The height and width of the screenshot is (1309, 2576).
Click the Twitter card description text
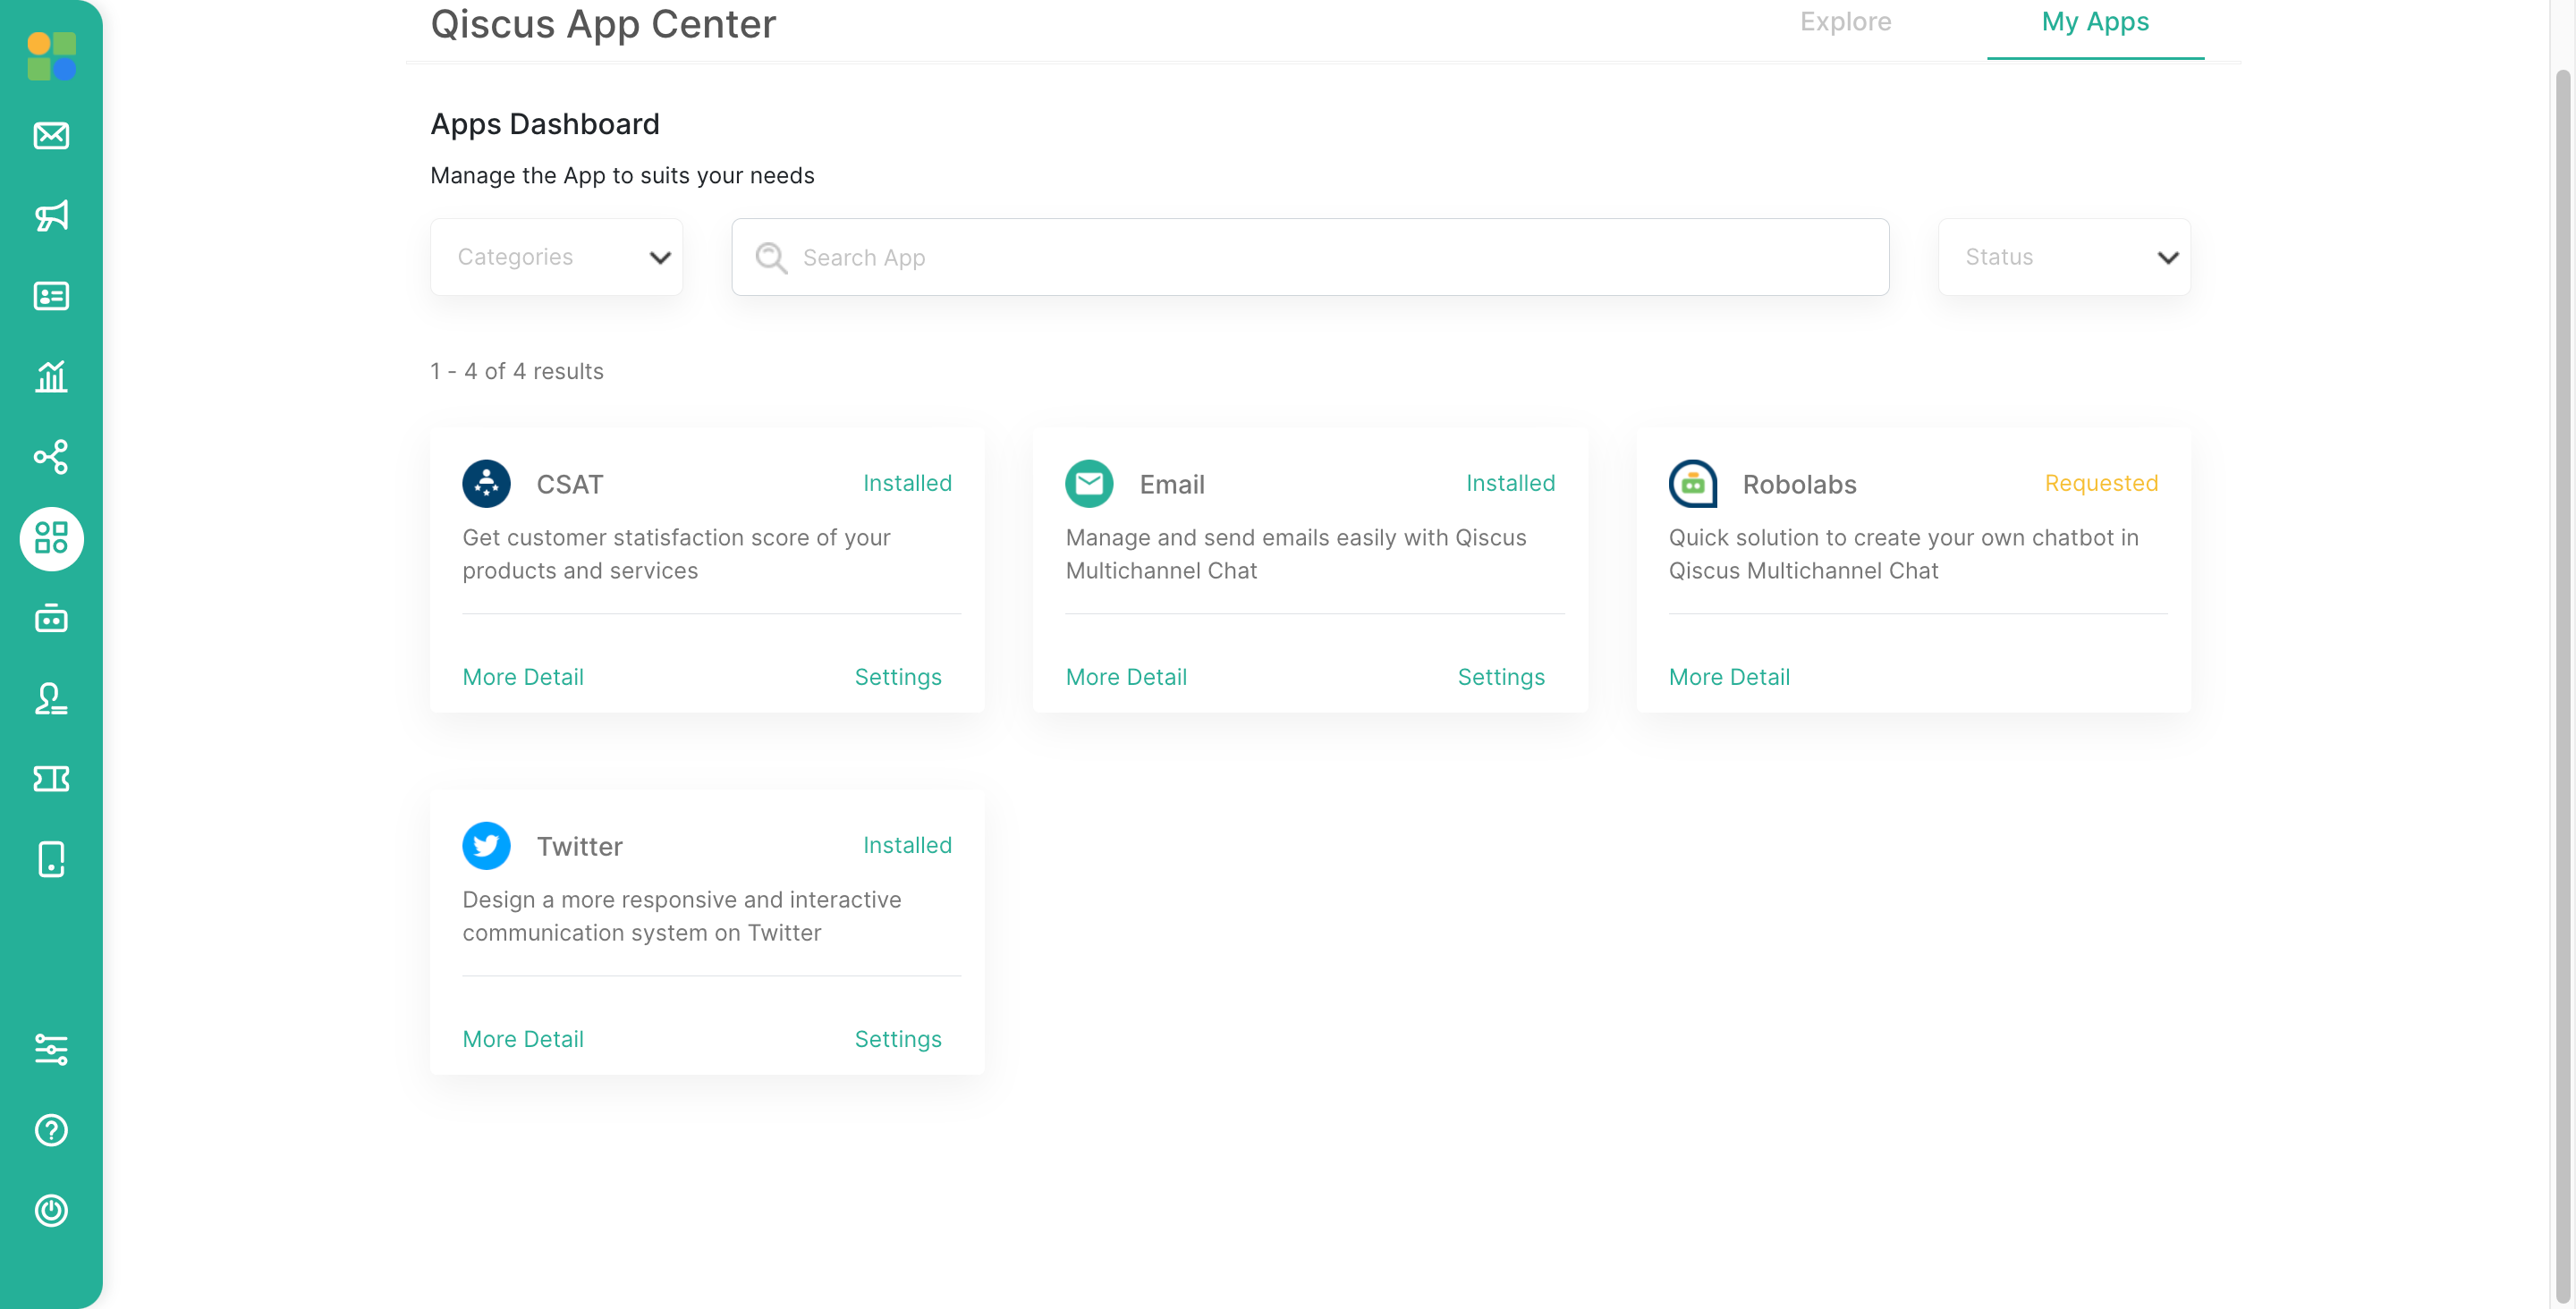pos(682,916)
